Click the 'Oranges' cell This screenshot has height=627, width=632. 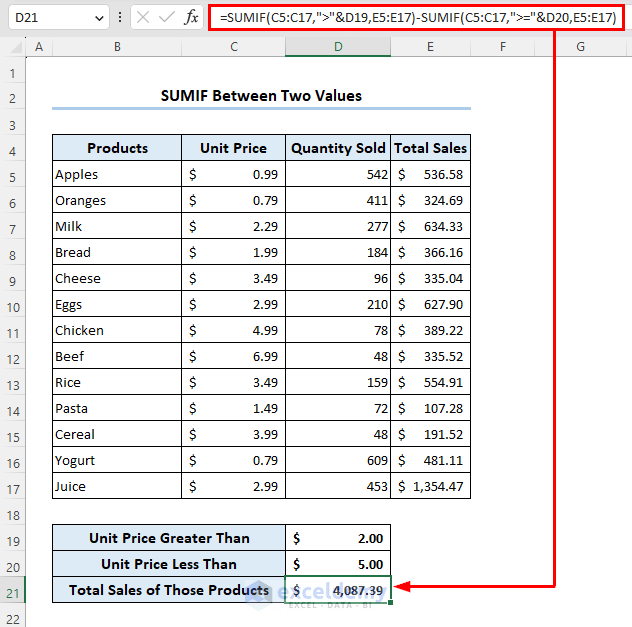click(117, 200)
